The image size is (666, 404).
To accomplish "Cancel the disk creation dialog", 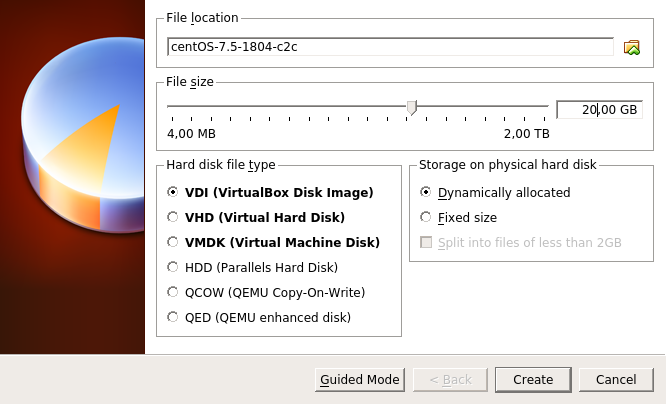I will (x=616, y=380).
